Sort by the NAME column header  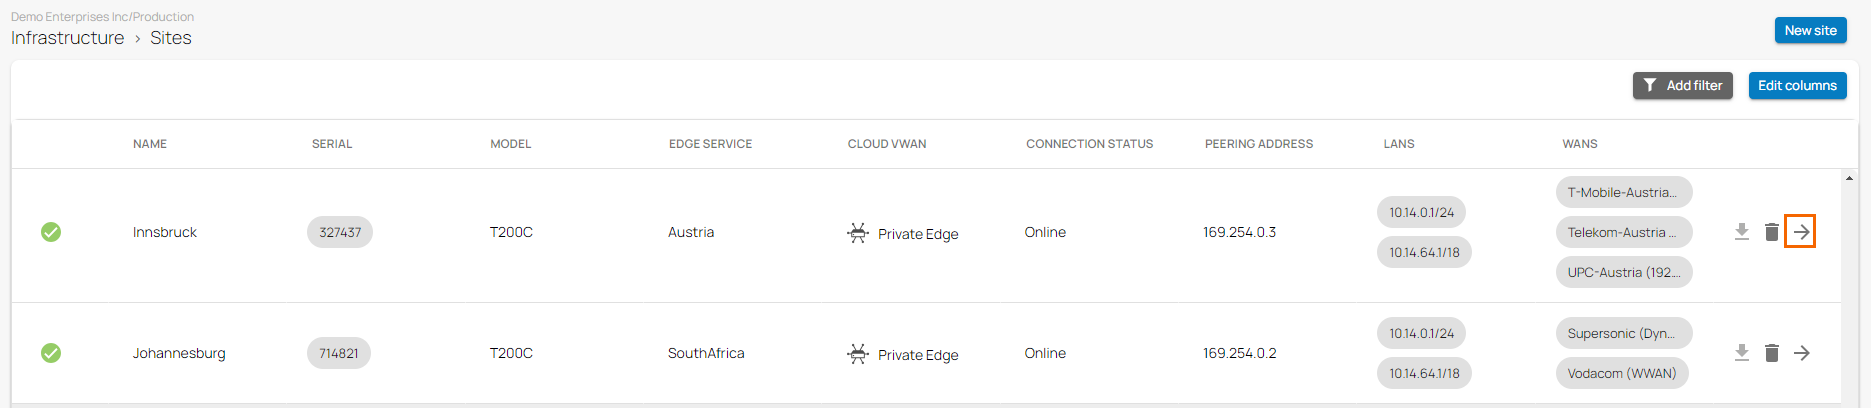point(150,144)
